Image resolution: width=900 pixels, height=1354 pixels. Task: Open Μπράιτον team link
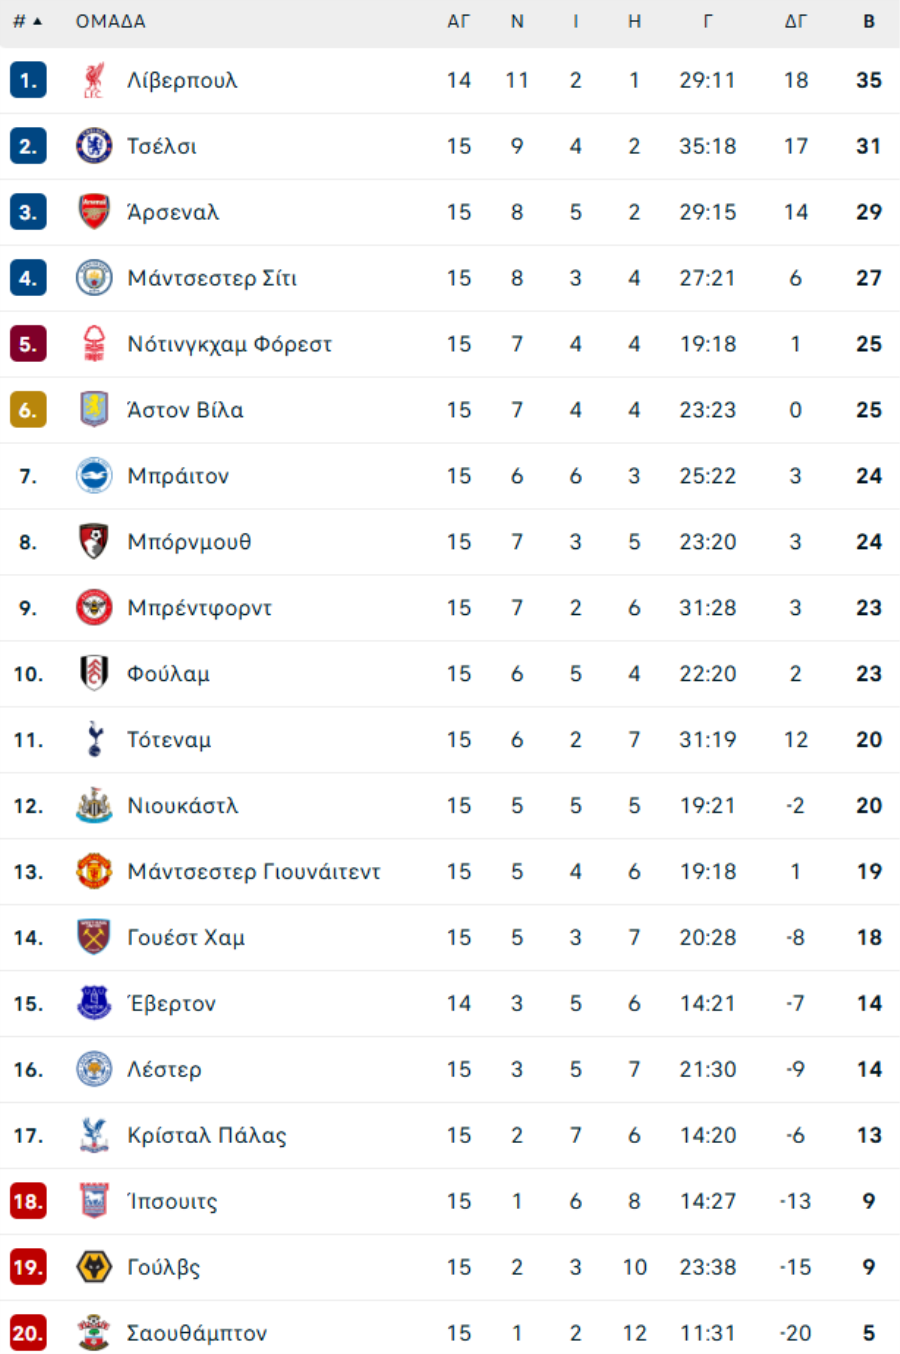178,476
